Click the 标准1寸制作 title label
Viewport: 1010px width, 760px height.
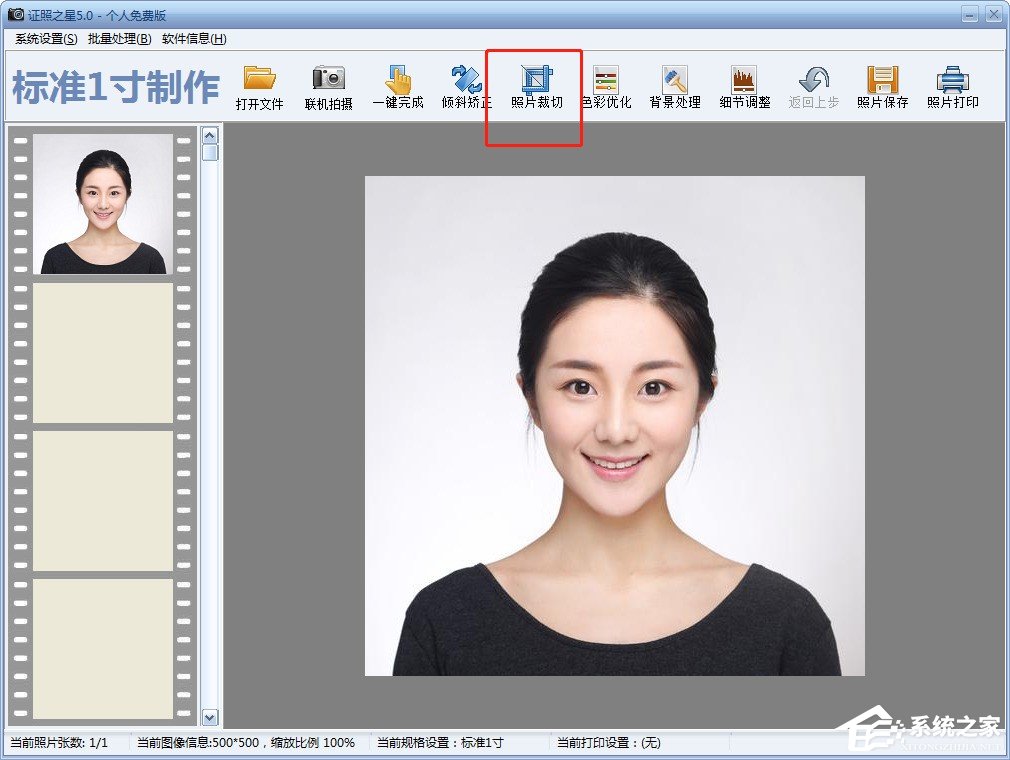coord(116,88)
